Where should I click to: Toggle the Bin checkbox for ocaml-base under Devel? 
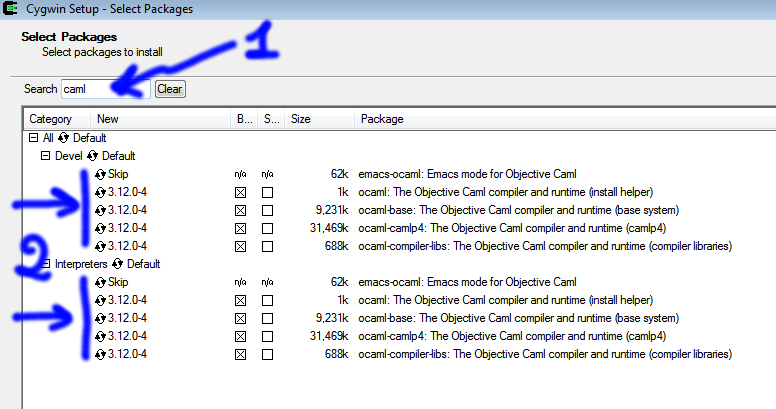[x=241, y=210]
